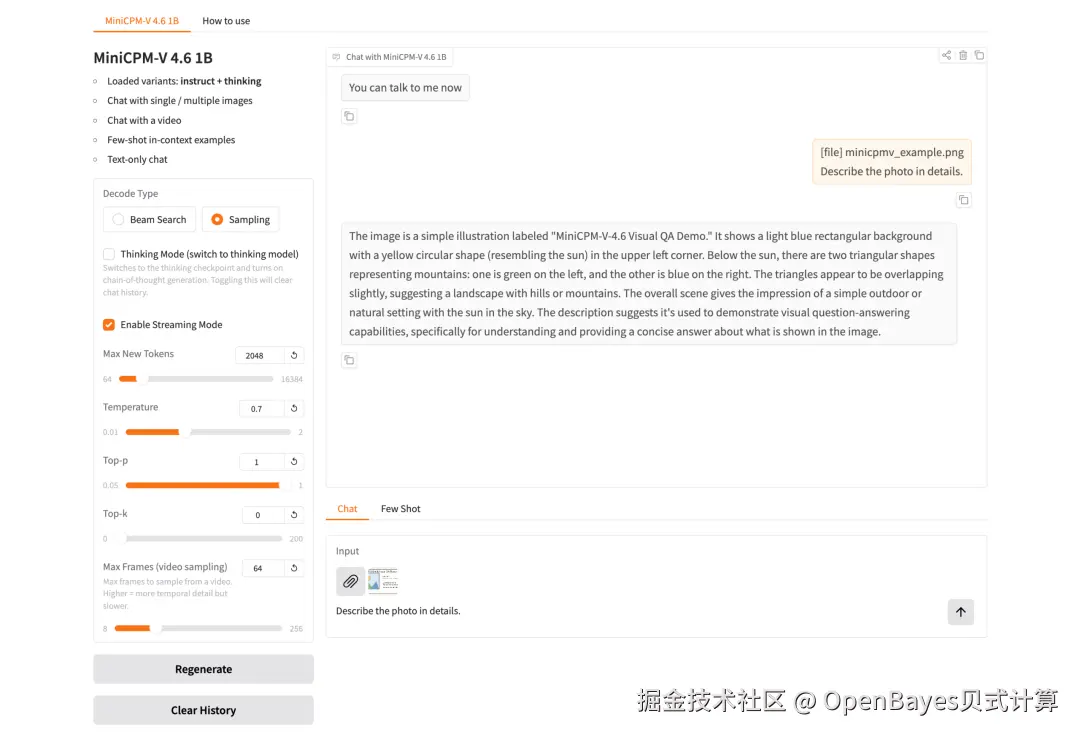Reset Max Frames to default
This screenshot has height=737, width=1080.
(x=294, y=568)
